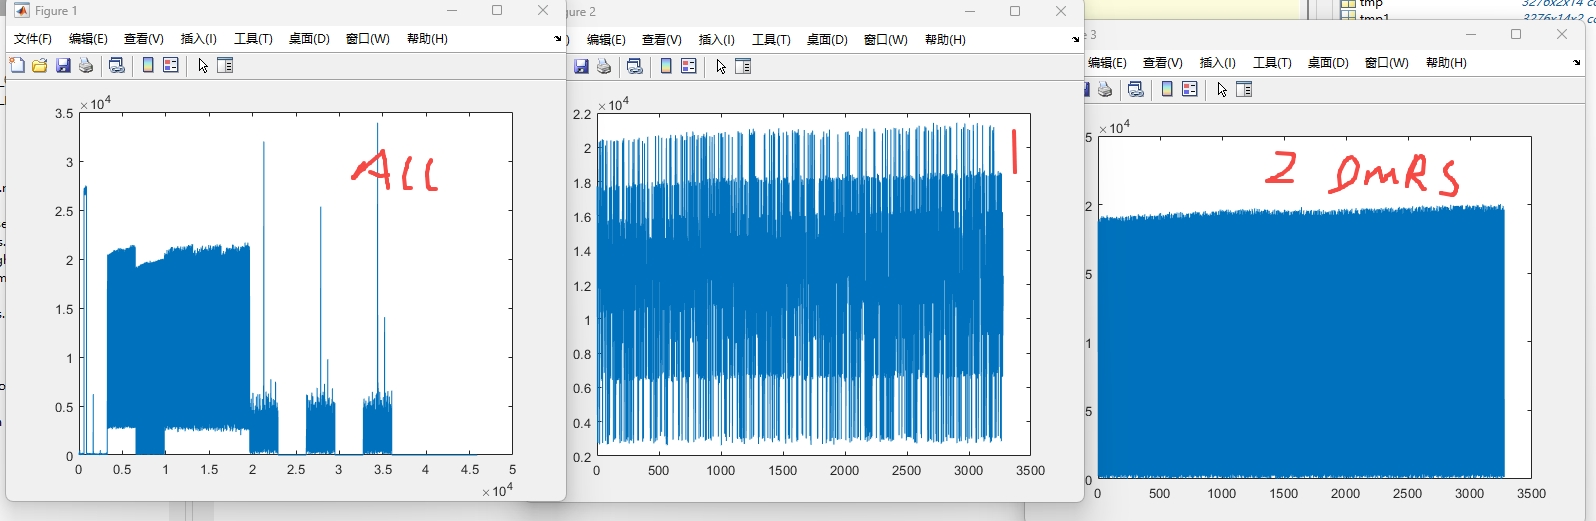The height and width of the screenshot is (521, 1596).
Task: Click Link Plot icon in Figure 2 toolbar
Action: 635,66
